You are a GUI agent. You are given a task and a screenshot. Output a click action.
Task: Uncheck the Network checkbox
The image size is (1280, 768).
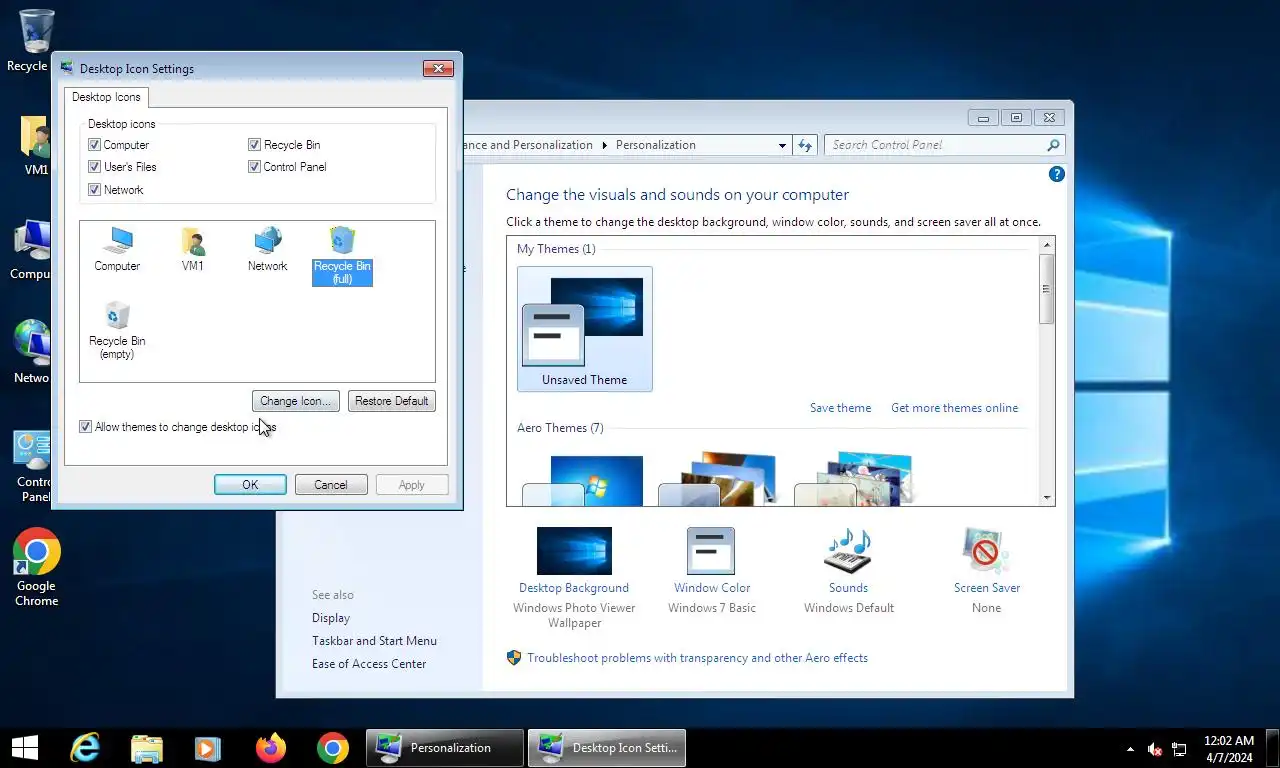[x=95, y=190]
